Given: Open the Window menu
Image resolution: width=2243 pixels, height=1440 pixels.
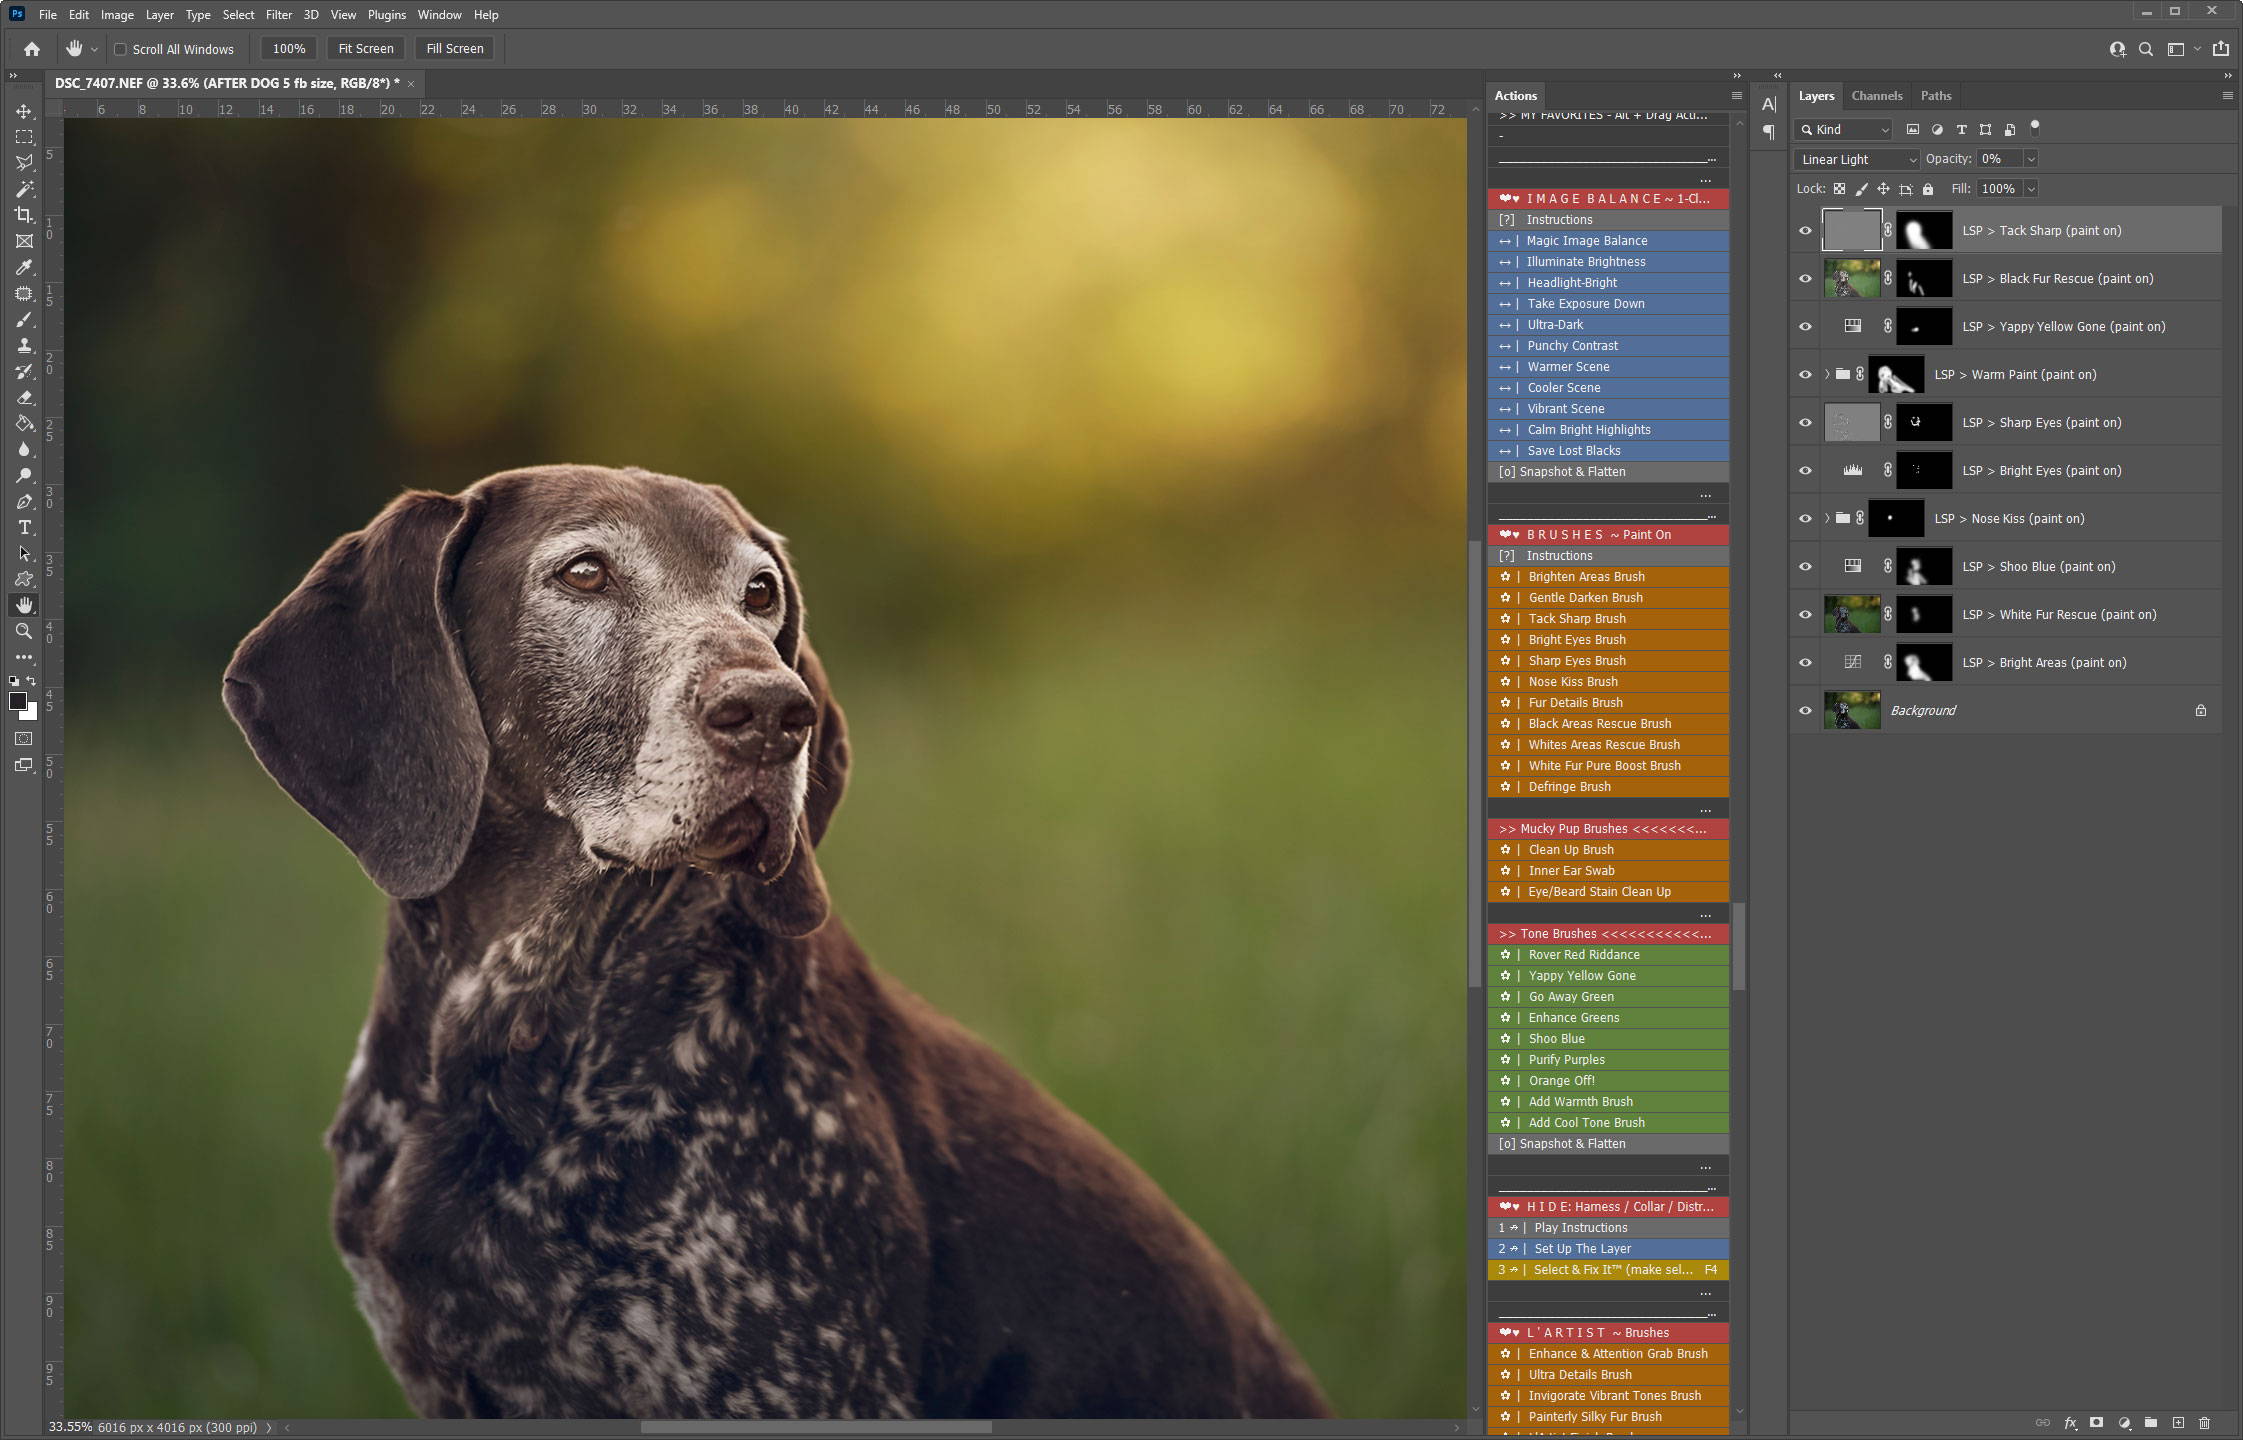Looking at the screenshot, I should pyautogui.click(x=439, y=15).
